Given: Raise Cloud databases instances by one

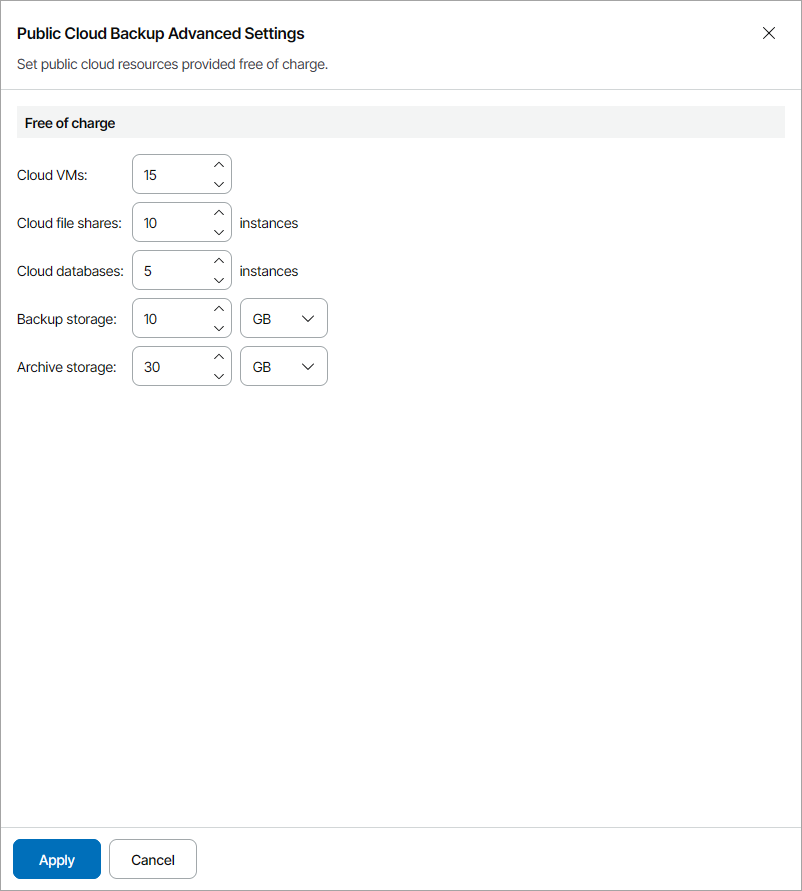Looking at the screenshot, I should coord(219,261).
